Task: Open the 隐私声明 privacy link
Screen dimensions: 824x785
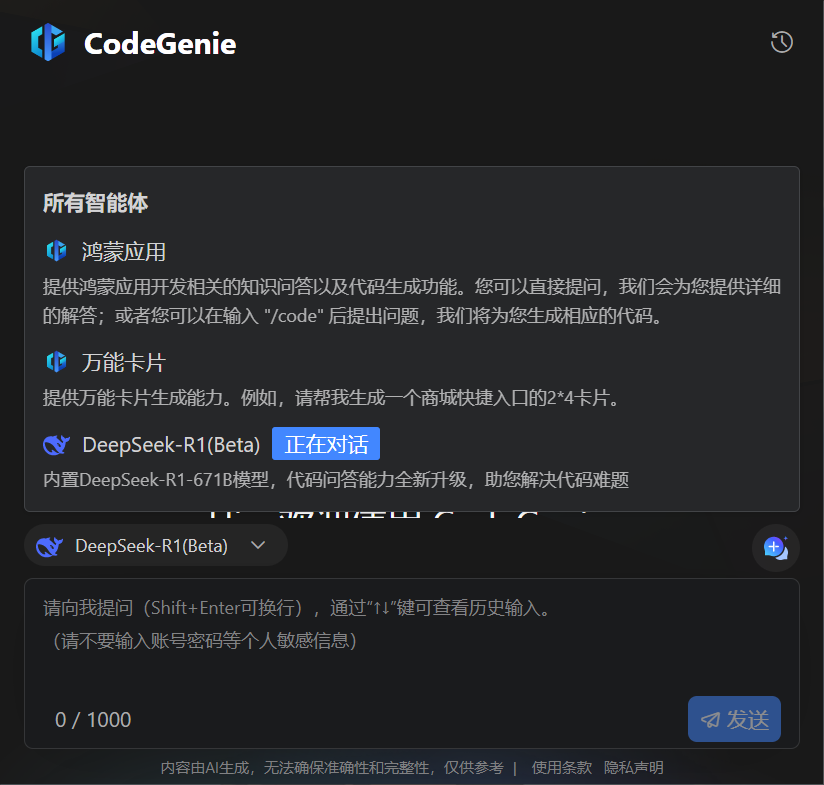Action: pos(634,768)
